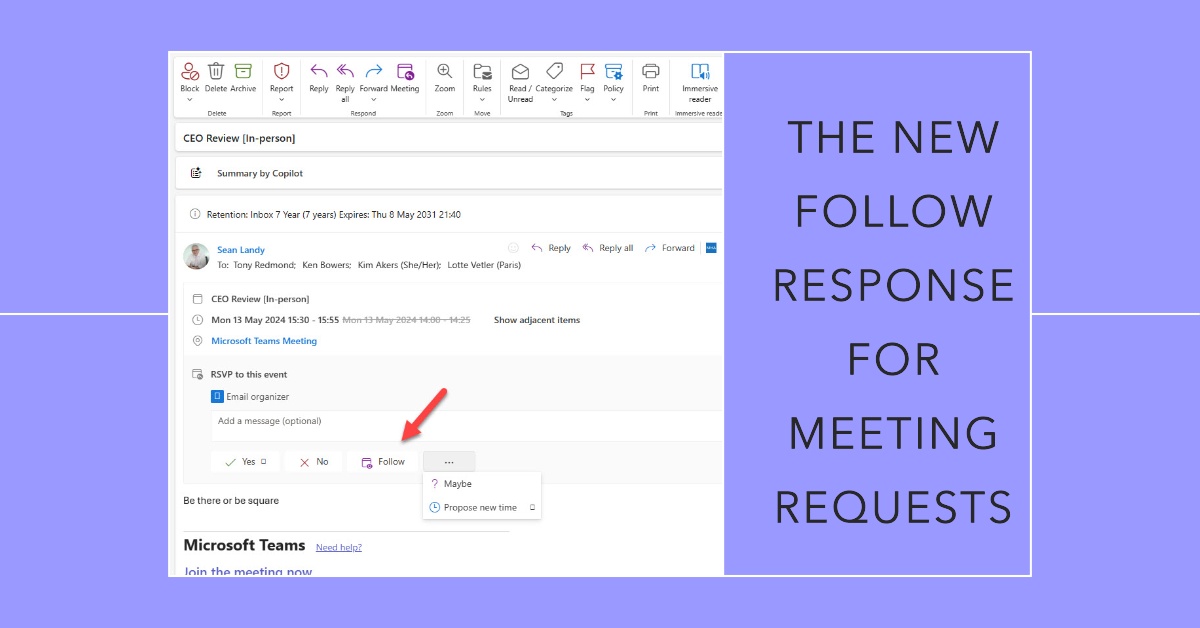Screen dimensions: 1200x628
Task: Select Propose new time menu option
Action: (x=480, y=508)
